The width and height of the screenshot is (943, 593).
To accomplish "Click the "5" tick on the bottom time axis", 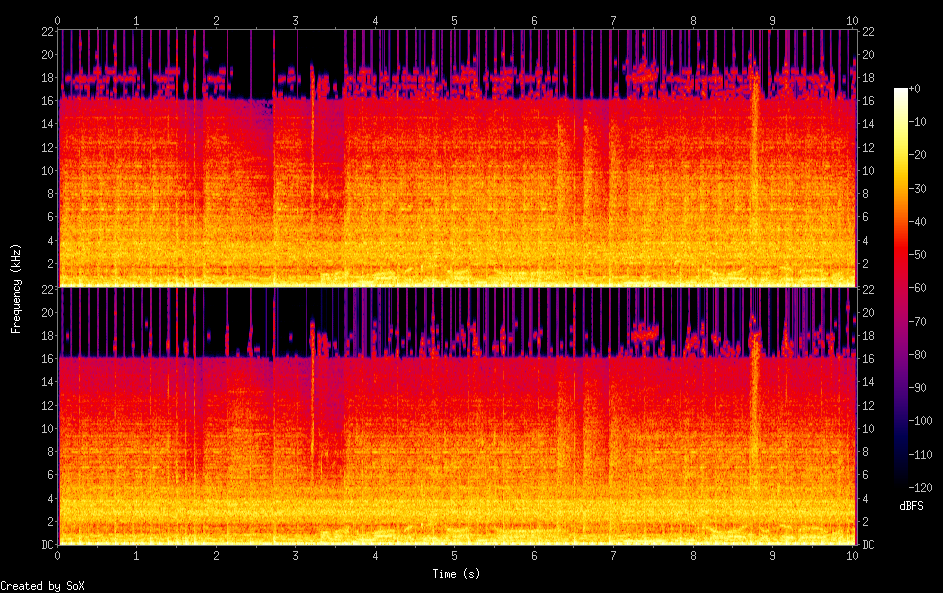I will click(x=455, y=554).
